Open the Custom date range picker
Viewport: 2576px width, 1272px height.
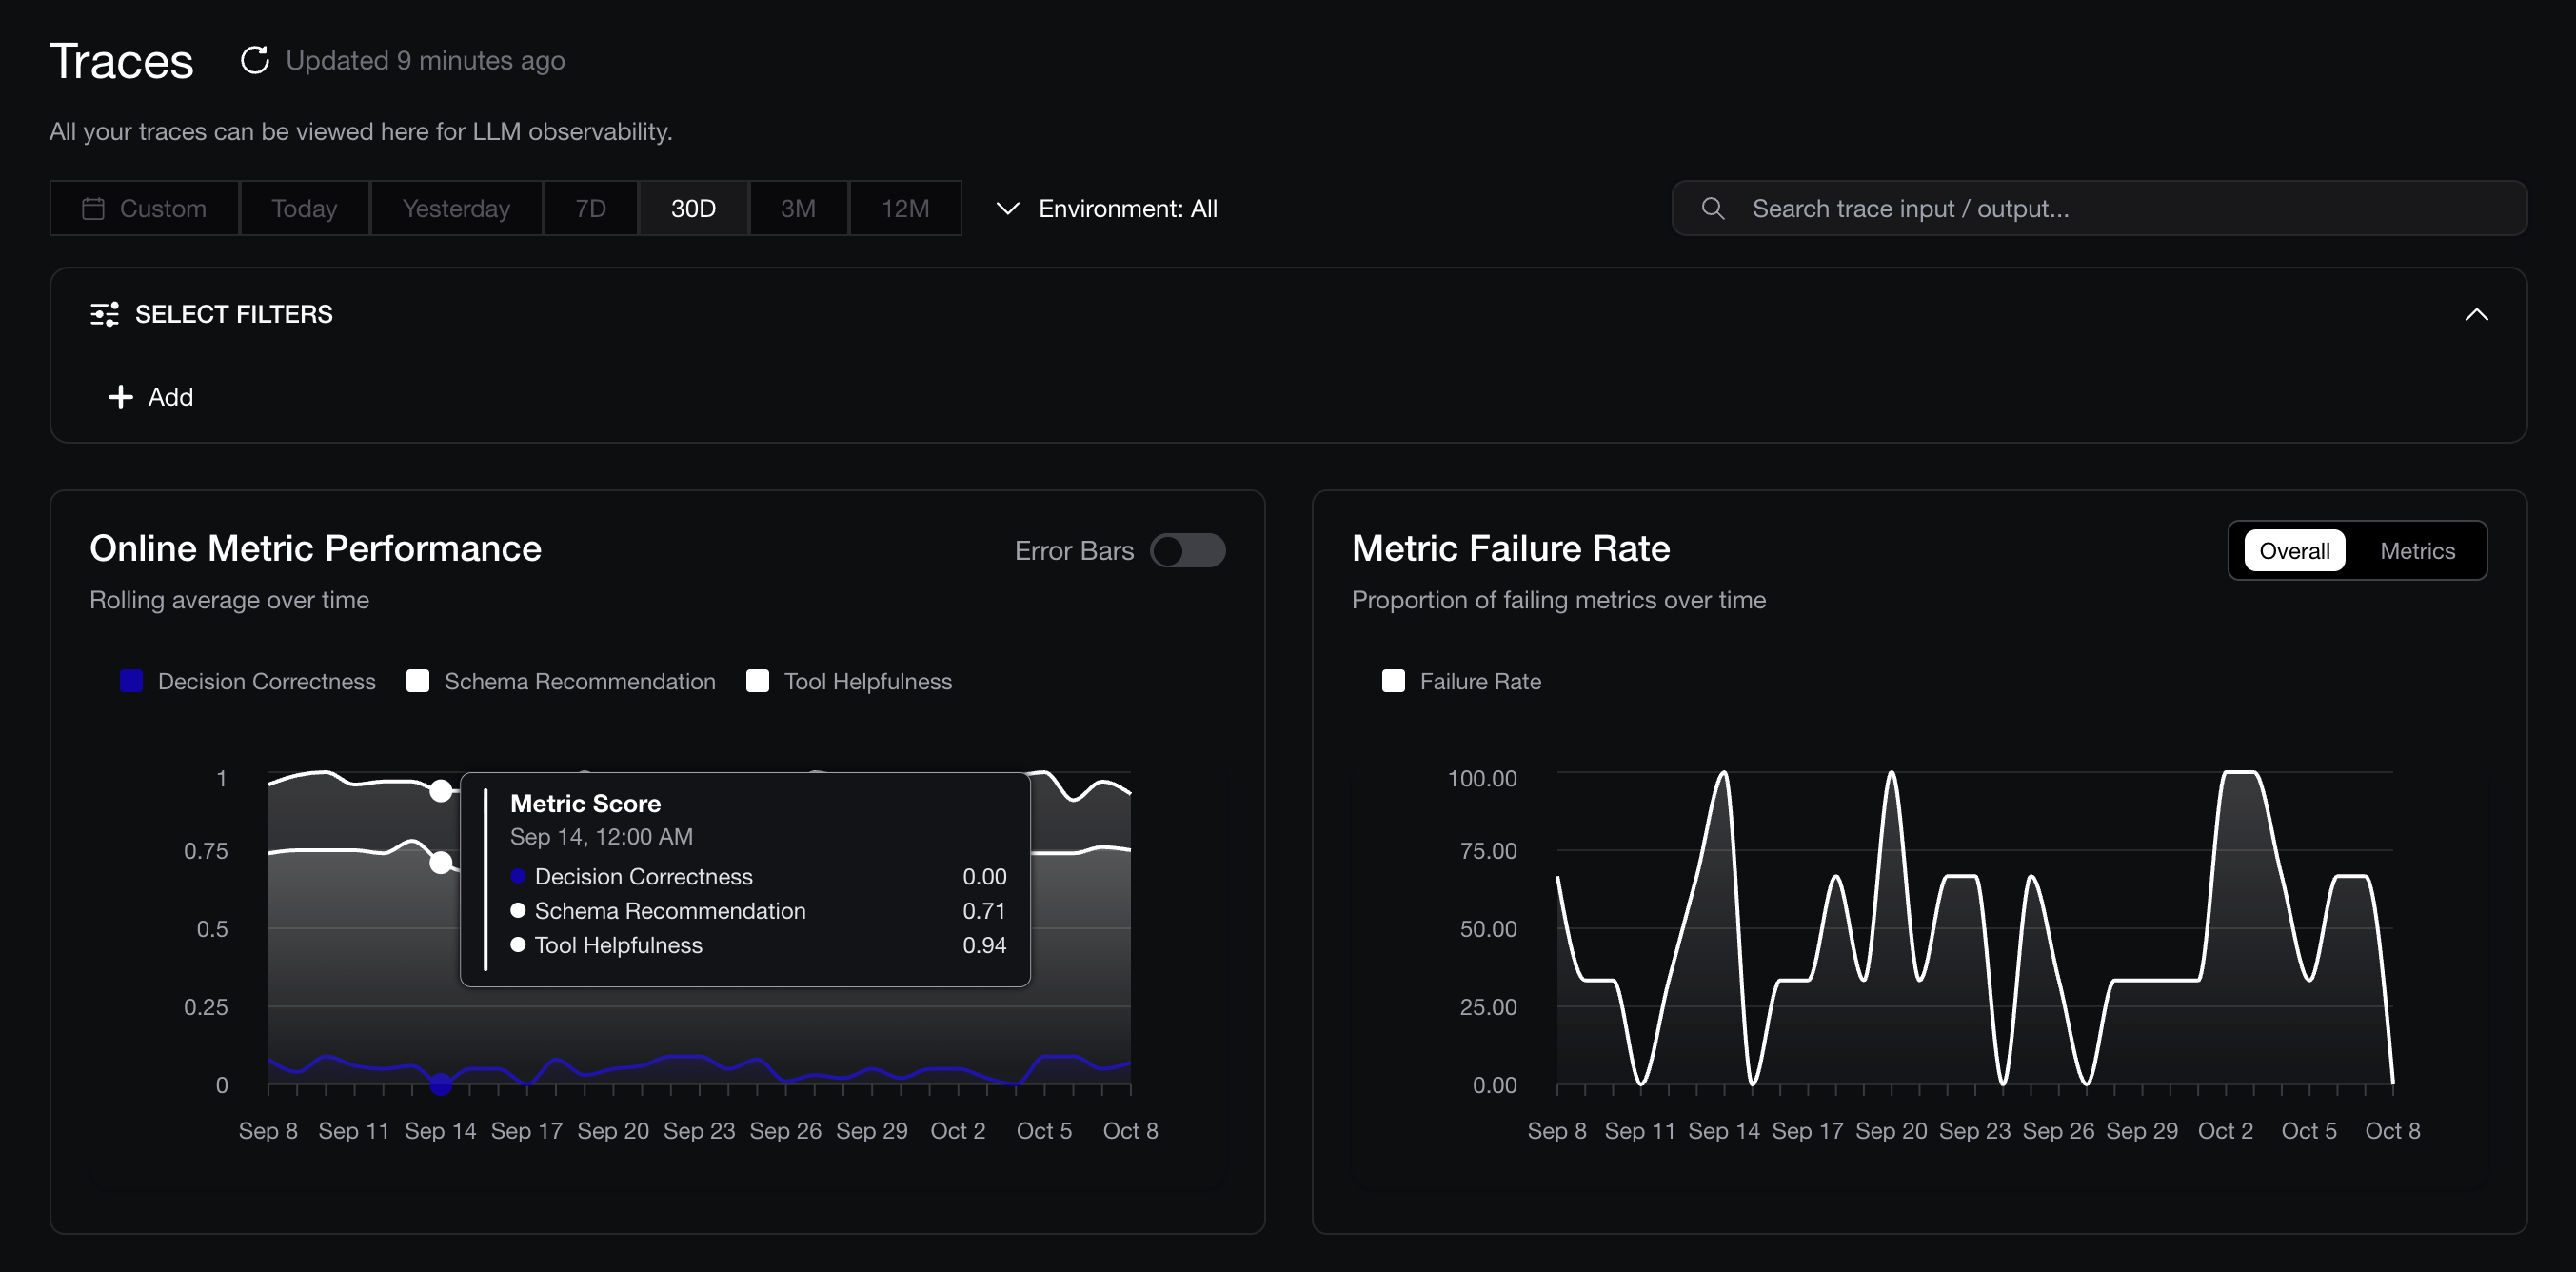coord(144,208)
